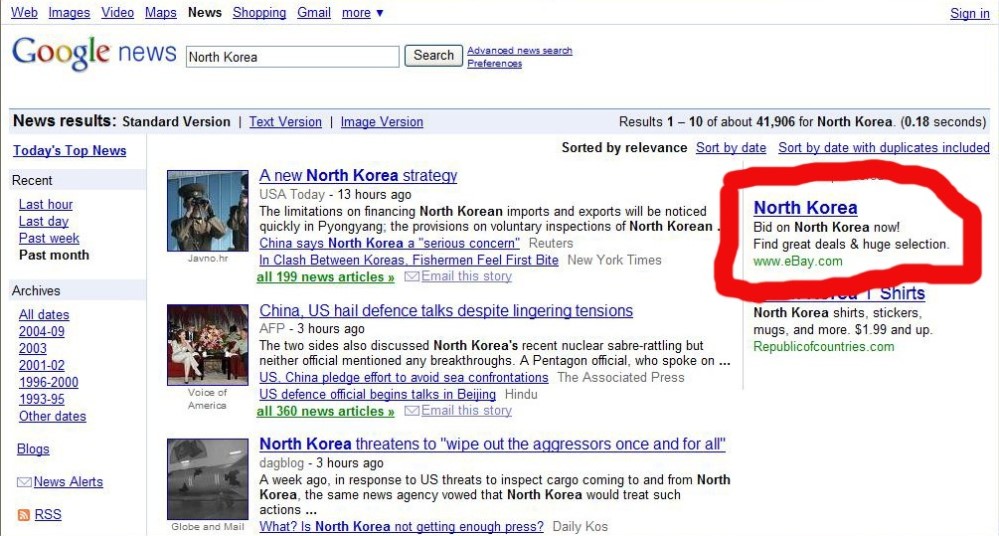Screen dimensions: 999x536
Task: View all 199 news articles
Action: coord(326,277)
